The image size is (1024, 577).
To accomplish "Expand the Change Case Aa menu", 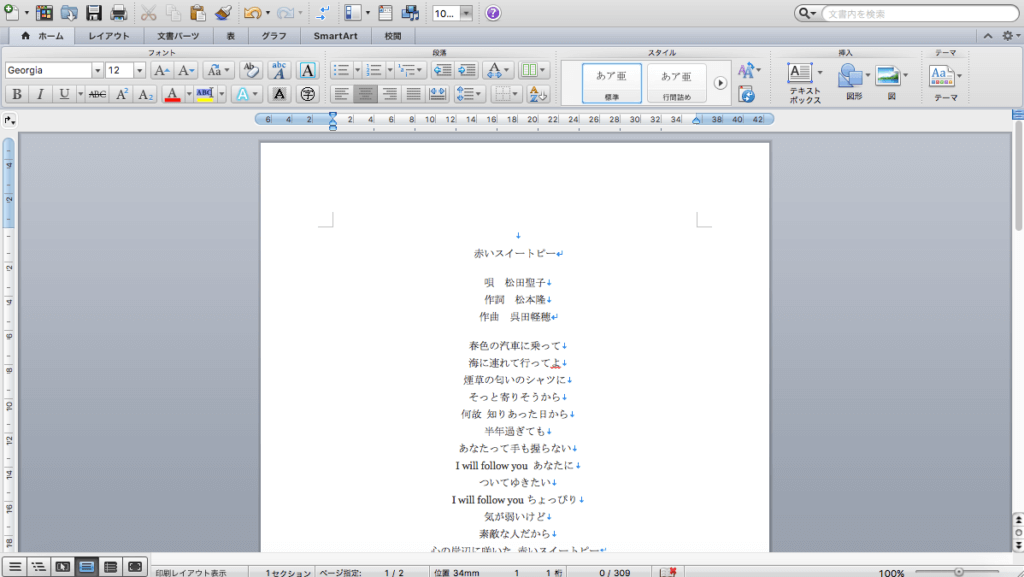I will coord(217,70).
